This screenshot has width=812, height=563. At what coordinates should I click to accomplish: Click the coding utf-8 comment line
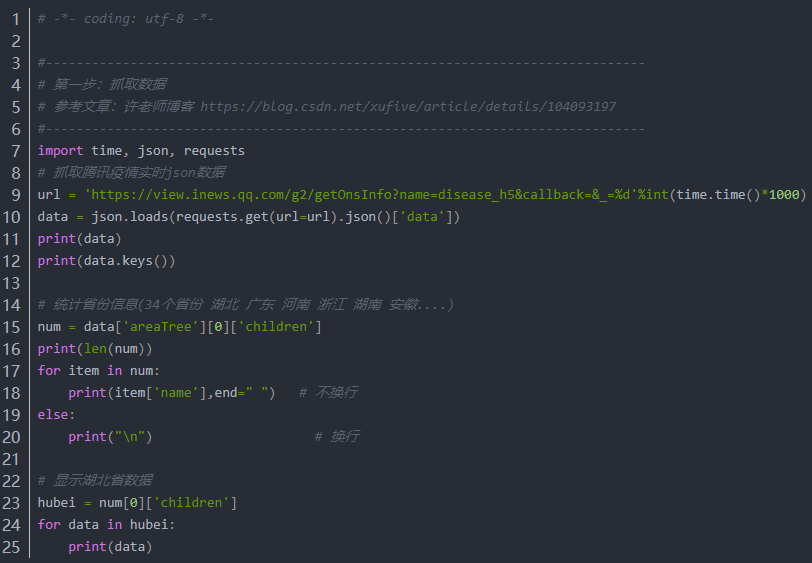click(126, 19)
